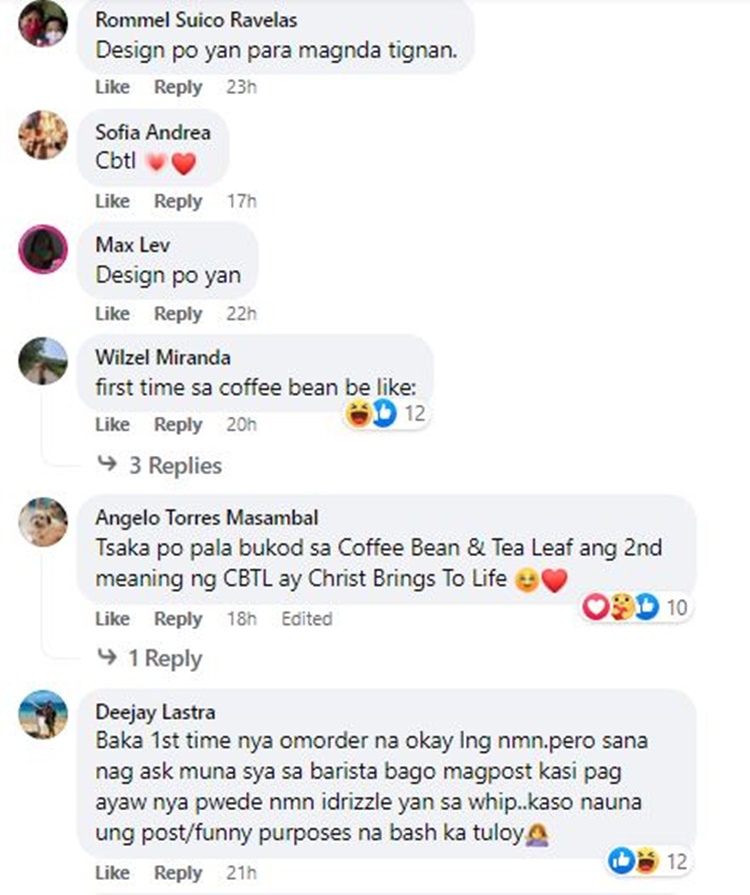Expand 3 Replies under Wilzel Miranda

pos(159,465)
